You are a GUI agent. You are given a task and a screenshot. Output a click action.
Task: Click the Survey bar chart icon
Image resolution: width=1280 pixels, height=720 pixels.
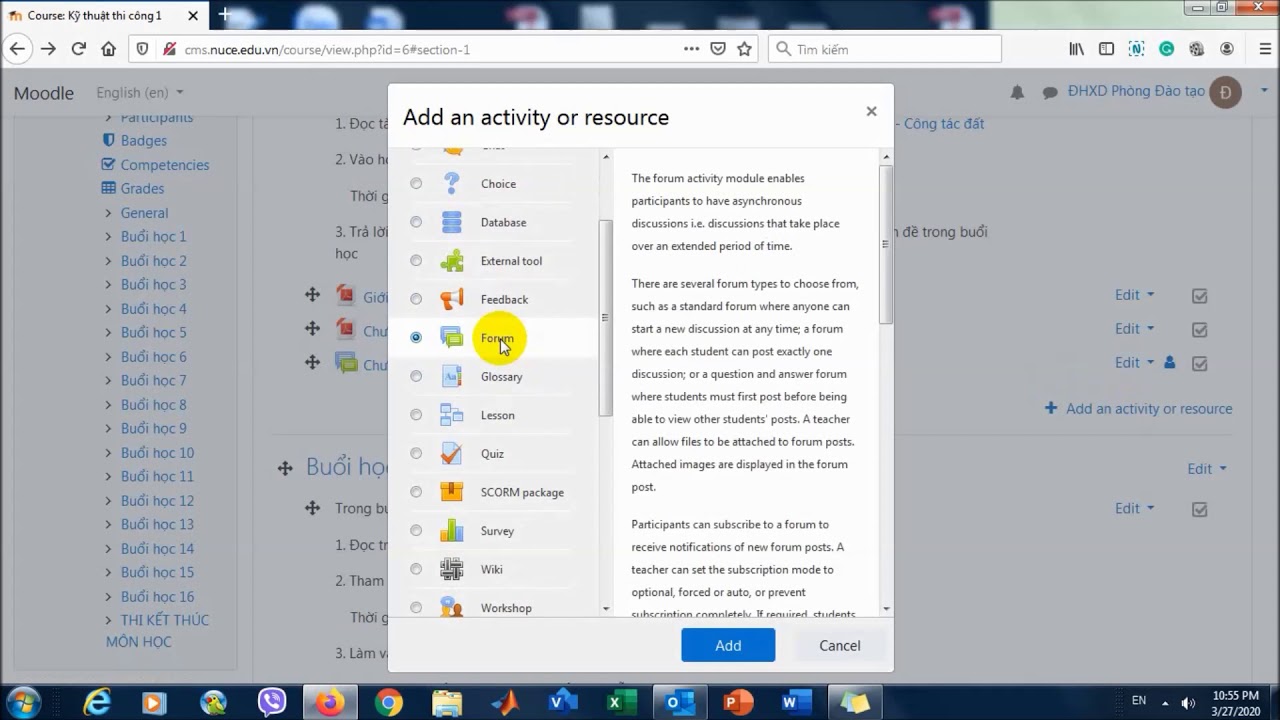(x=452, y=530)
